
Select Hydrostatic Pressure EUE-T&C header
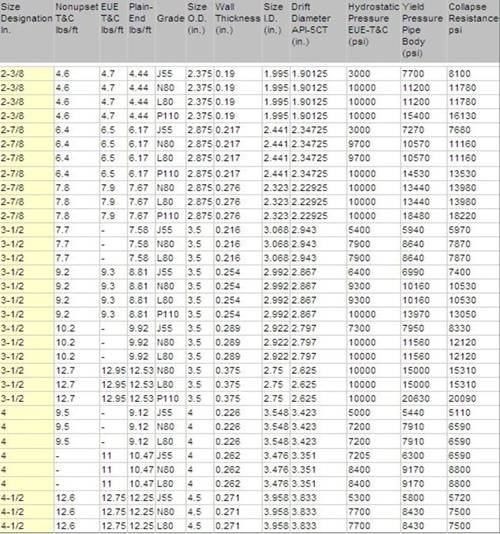[373, 24]
